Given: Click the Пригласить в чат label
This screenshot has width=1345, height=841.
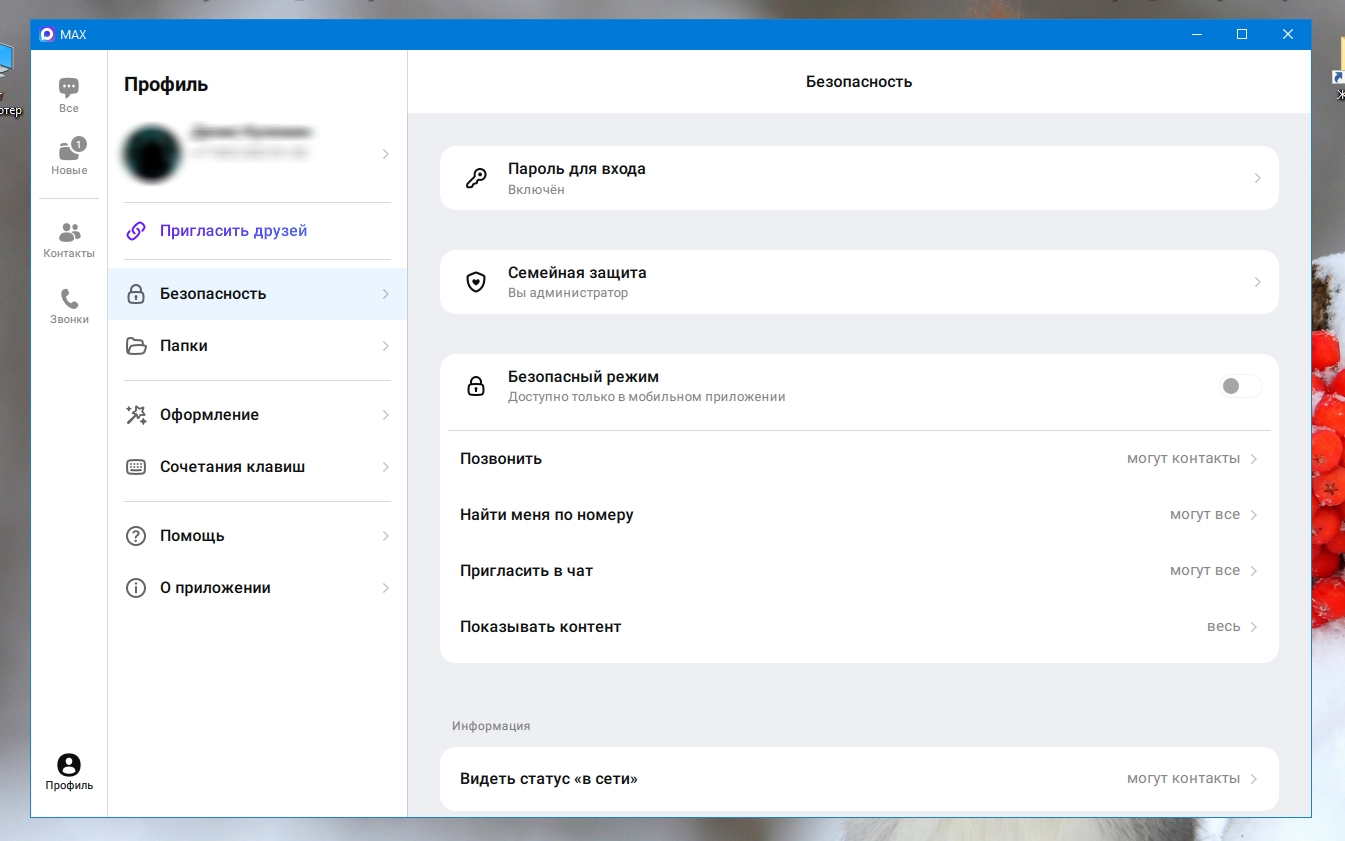Looking at the screenshot, I should [526, 571].
